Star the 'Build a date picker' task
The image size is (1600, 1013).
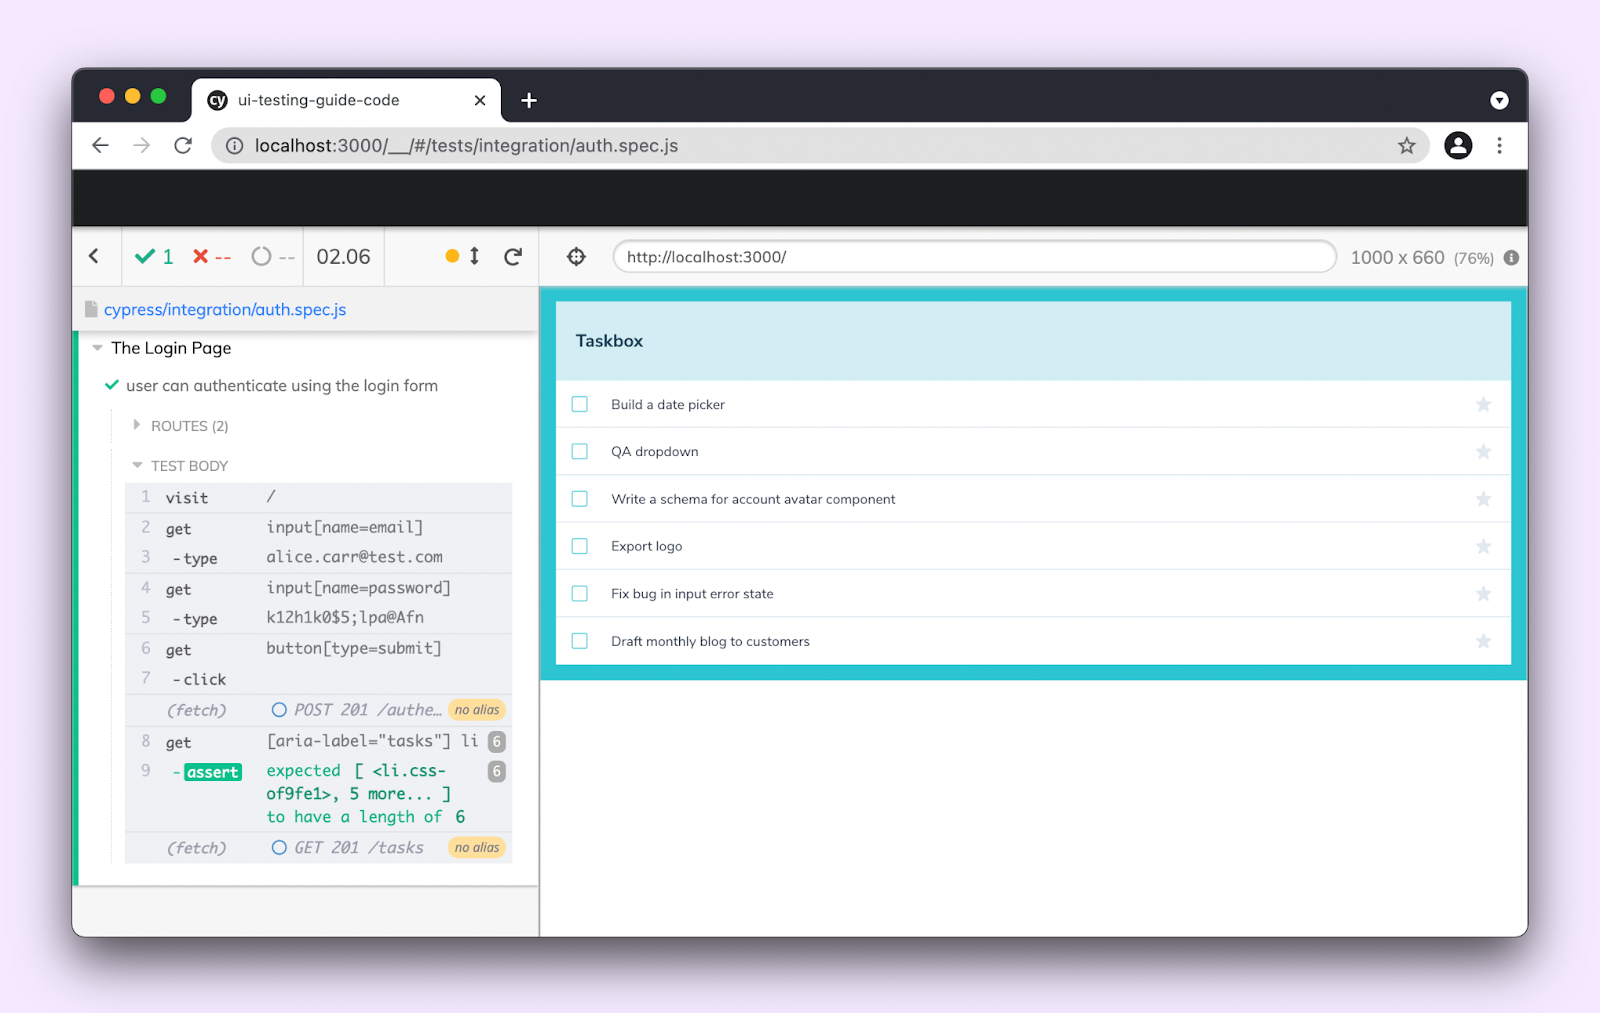click(x=1483, y=404)
